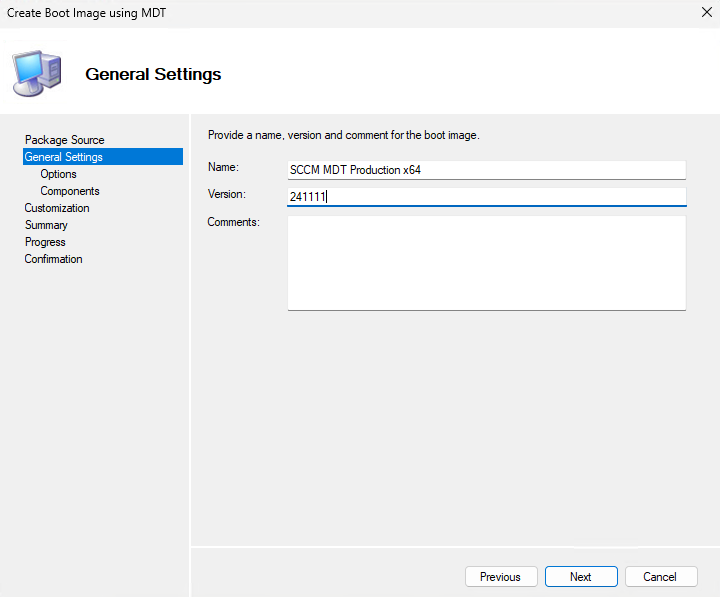
Task: Open the Options sub-step
Action: 59,174
